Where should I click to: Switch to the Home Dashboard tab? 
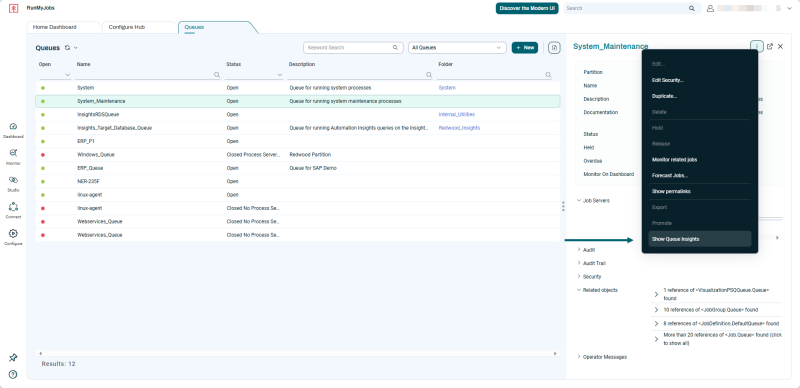coord(55,27)
